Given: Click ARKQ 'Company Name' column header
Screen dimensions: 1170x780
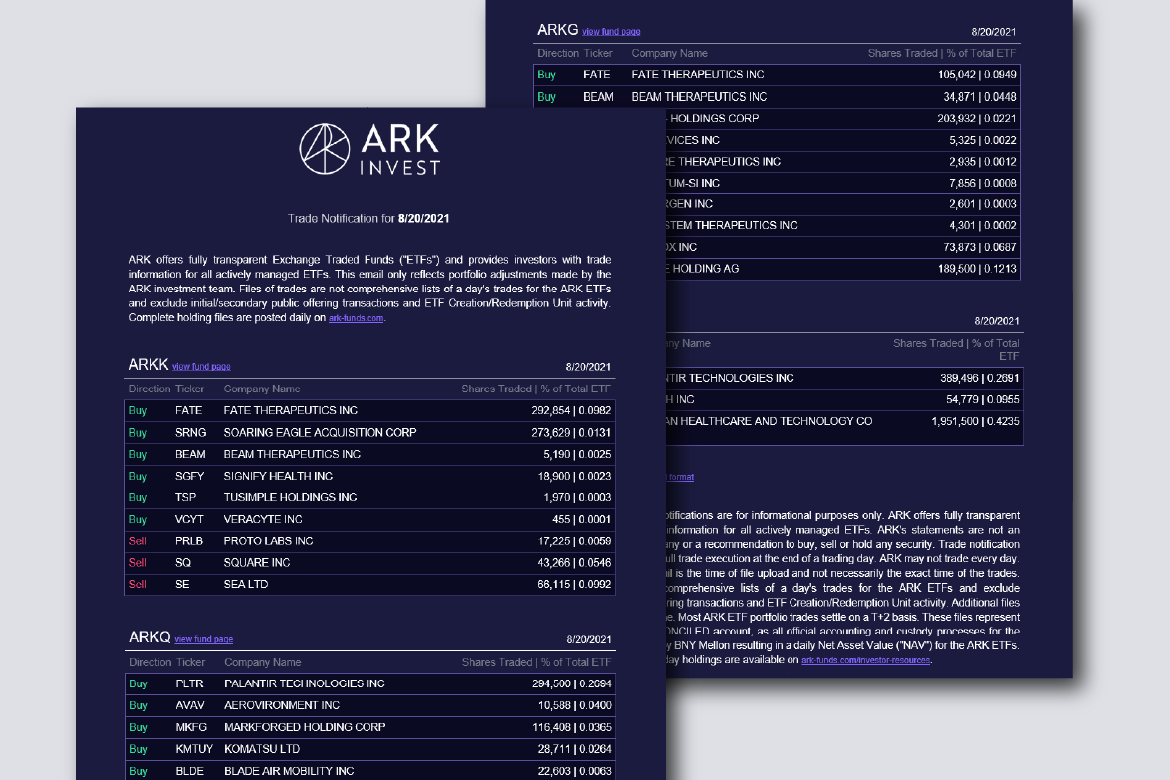Looking at the screenshot, I should coord(263,662).
